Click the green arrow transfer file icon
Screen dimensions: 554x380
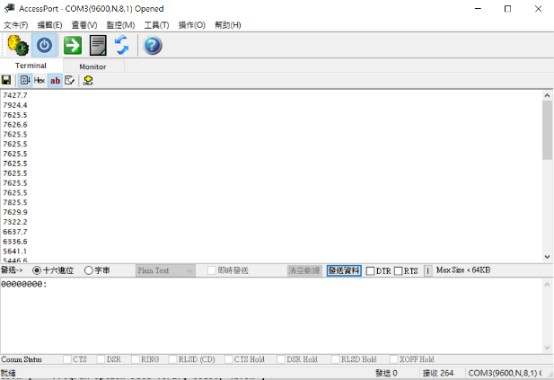[73, 45]
